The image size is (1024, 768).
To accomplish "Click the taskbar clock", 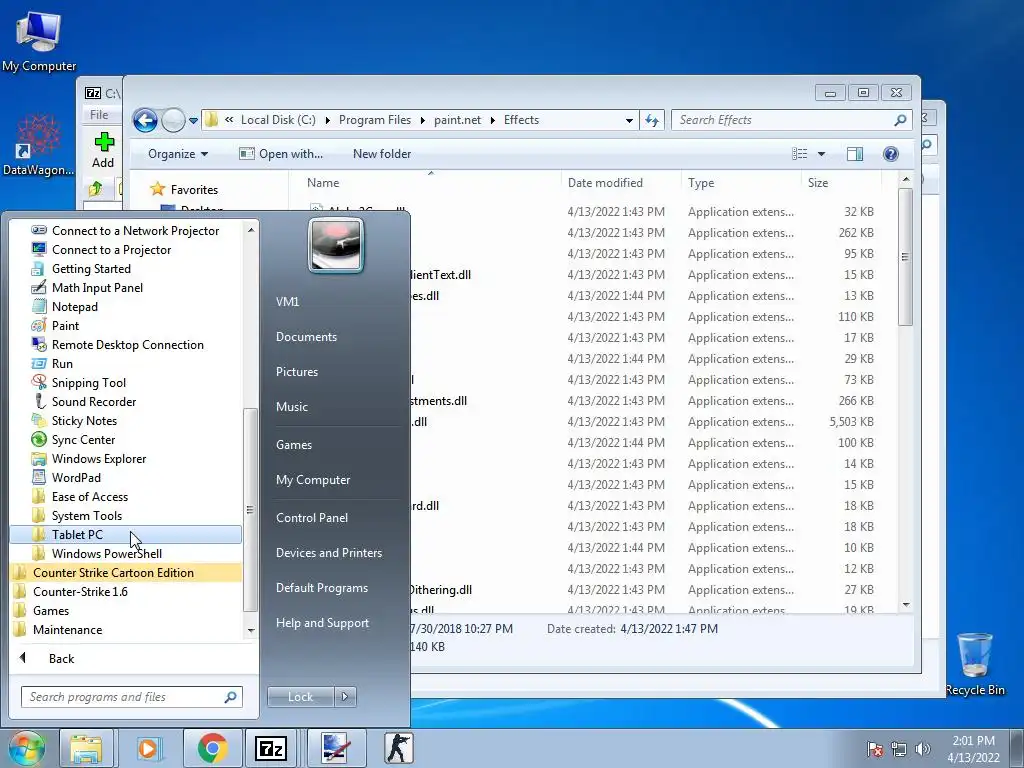I will [x=973, y=749].
